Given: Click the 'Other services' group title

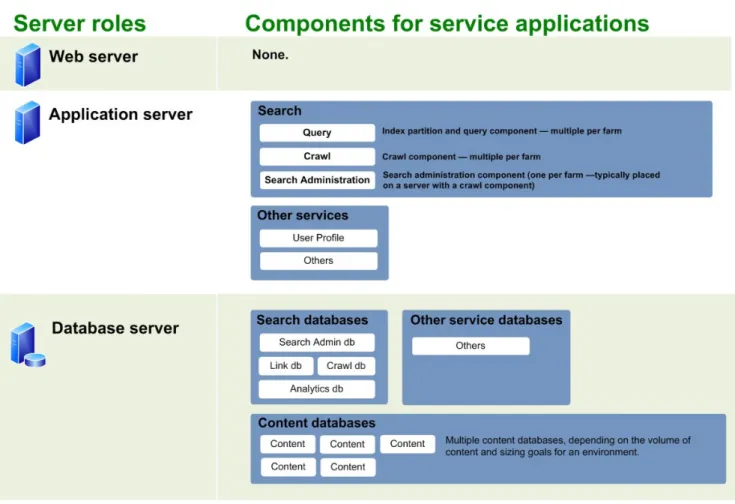Looking at the screenshot, I should click(302, 216).
